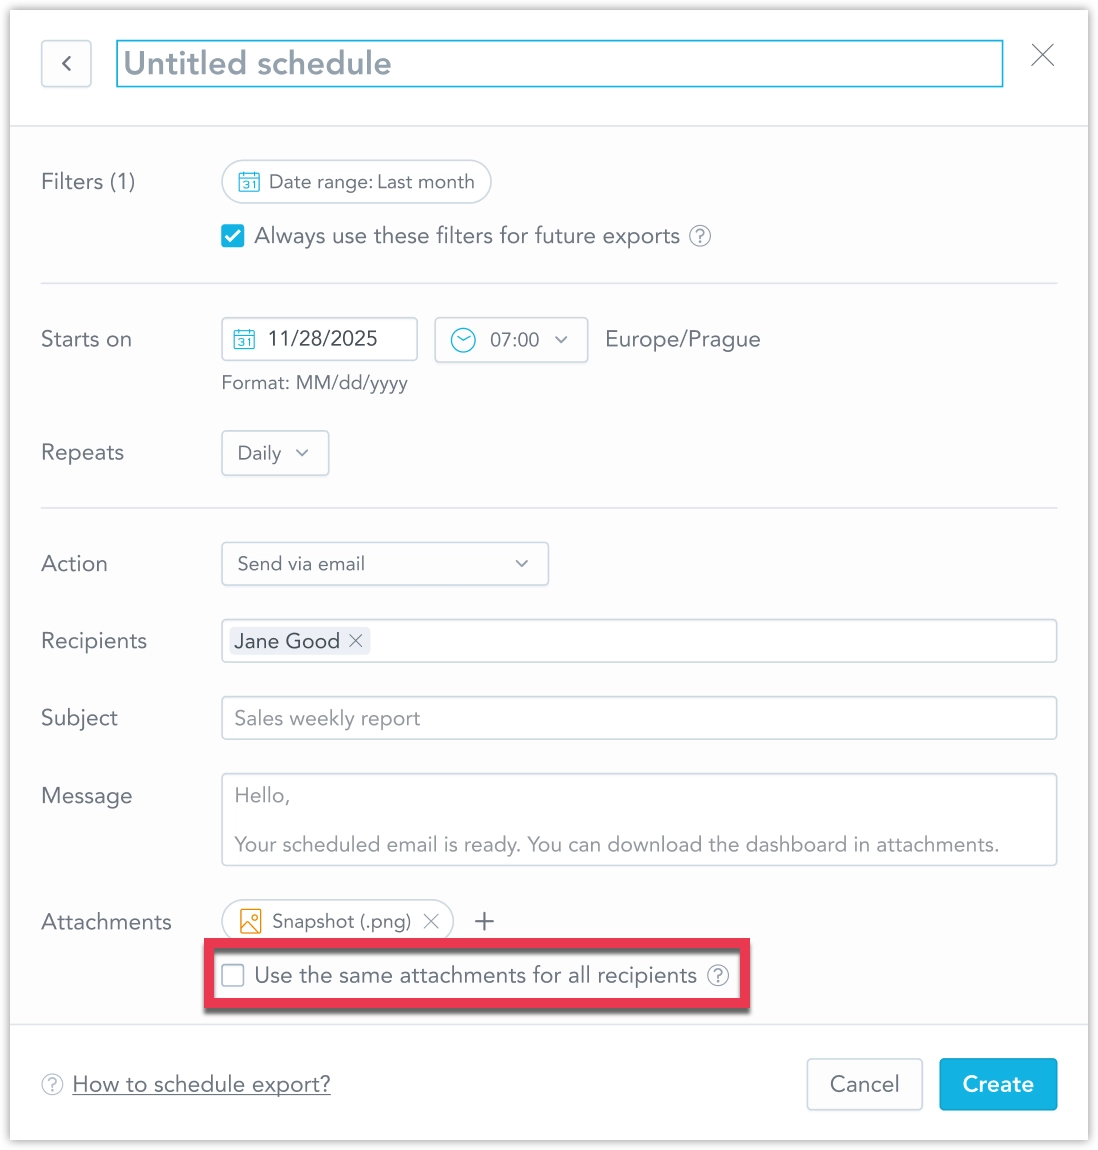Click the clock icon in the time picker

(x=463, y=340)
